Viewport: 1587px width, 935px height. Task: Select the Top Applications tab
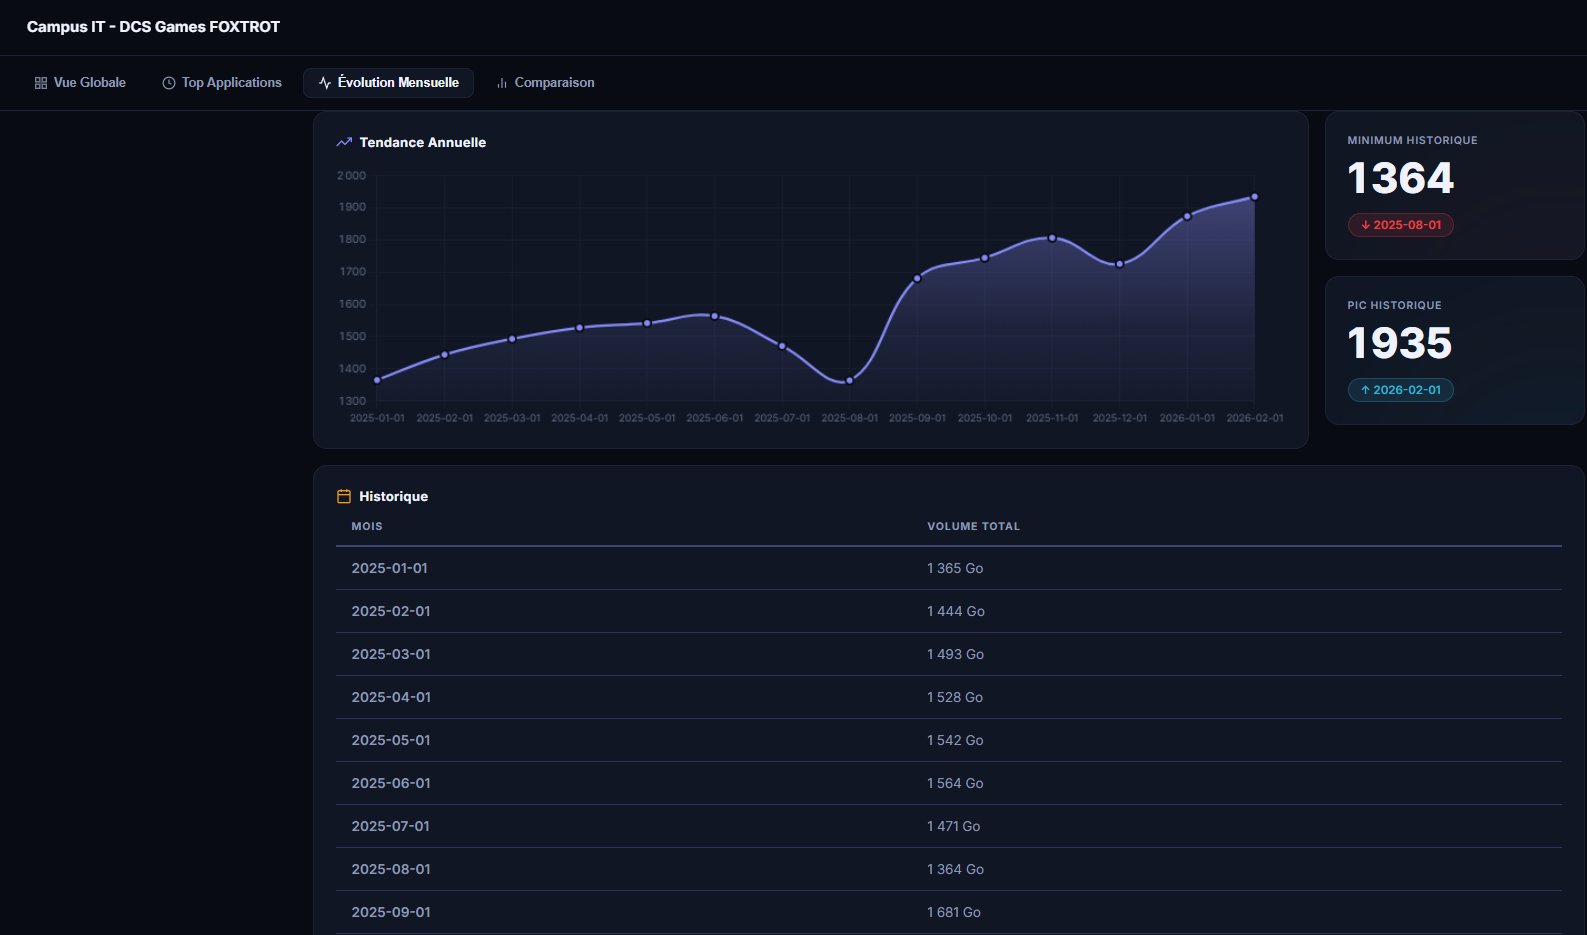tap(222, 83)
